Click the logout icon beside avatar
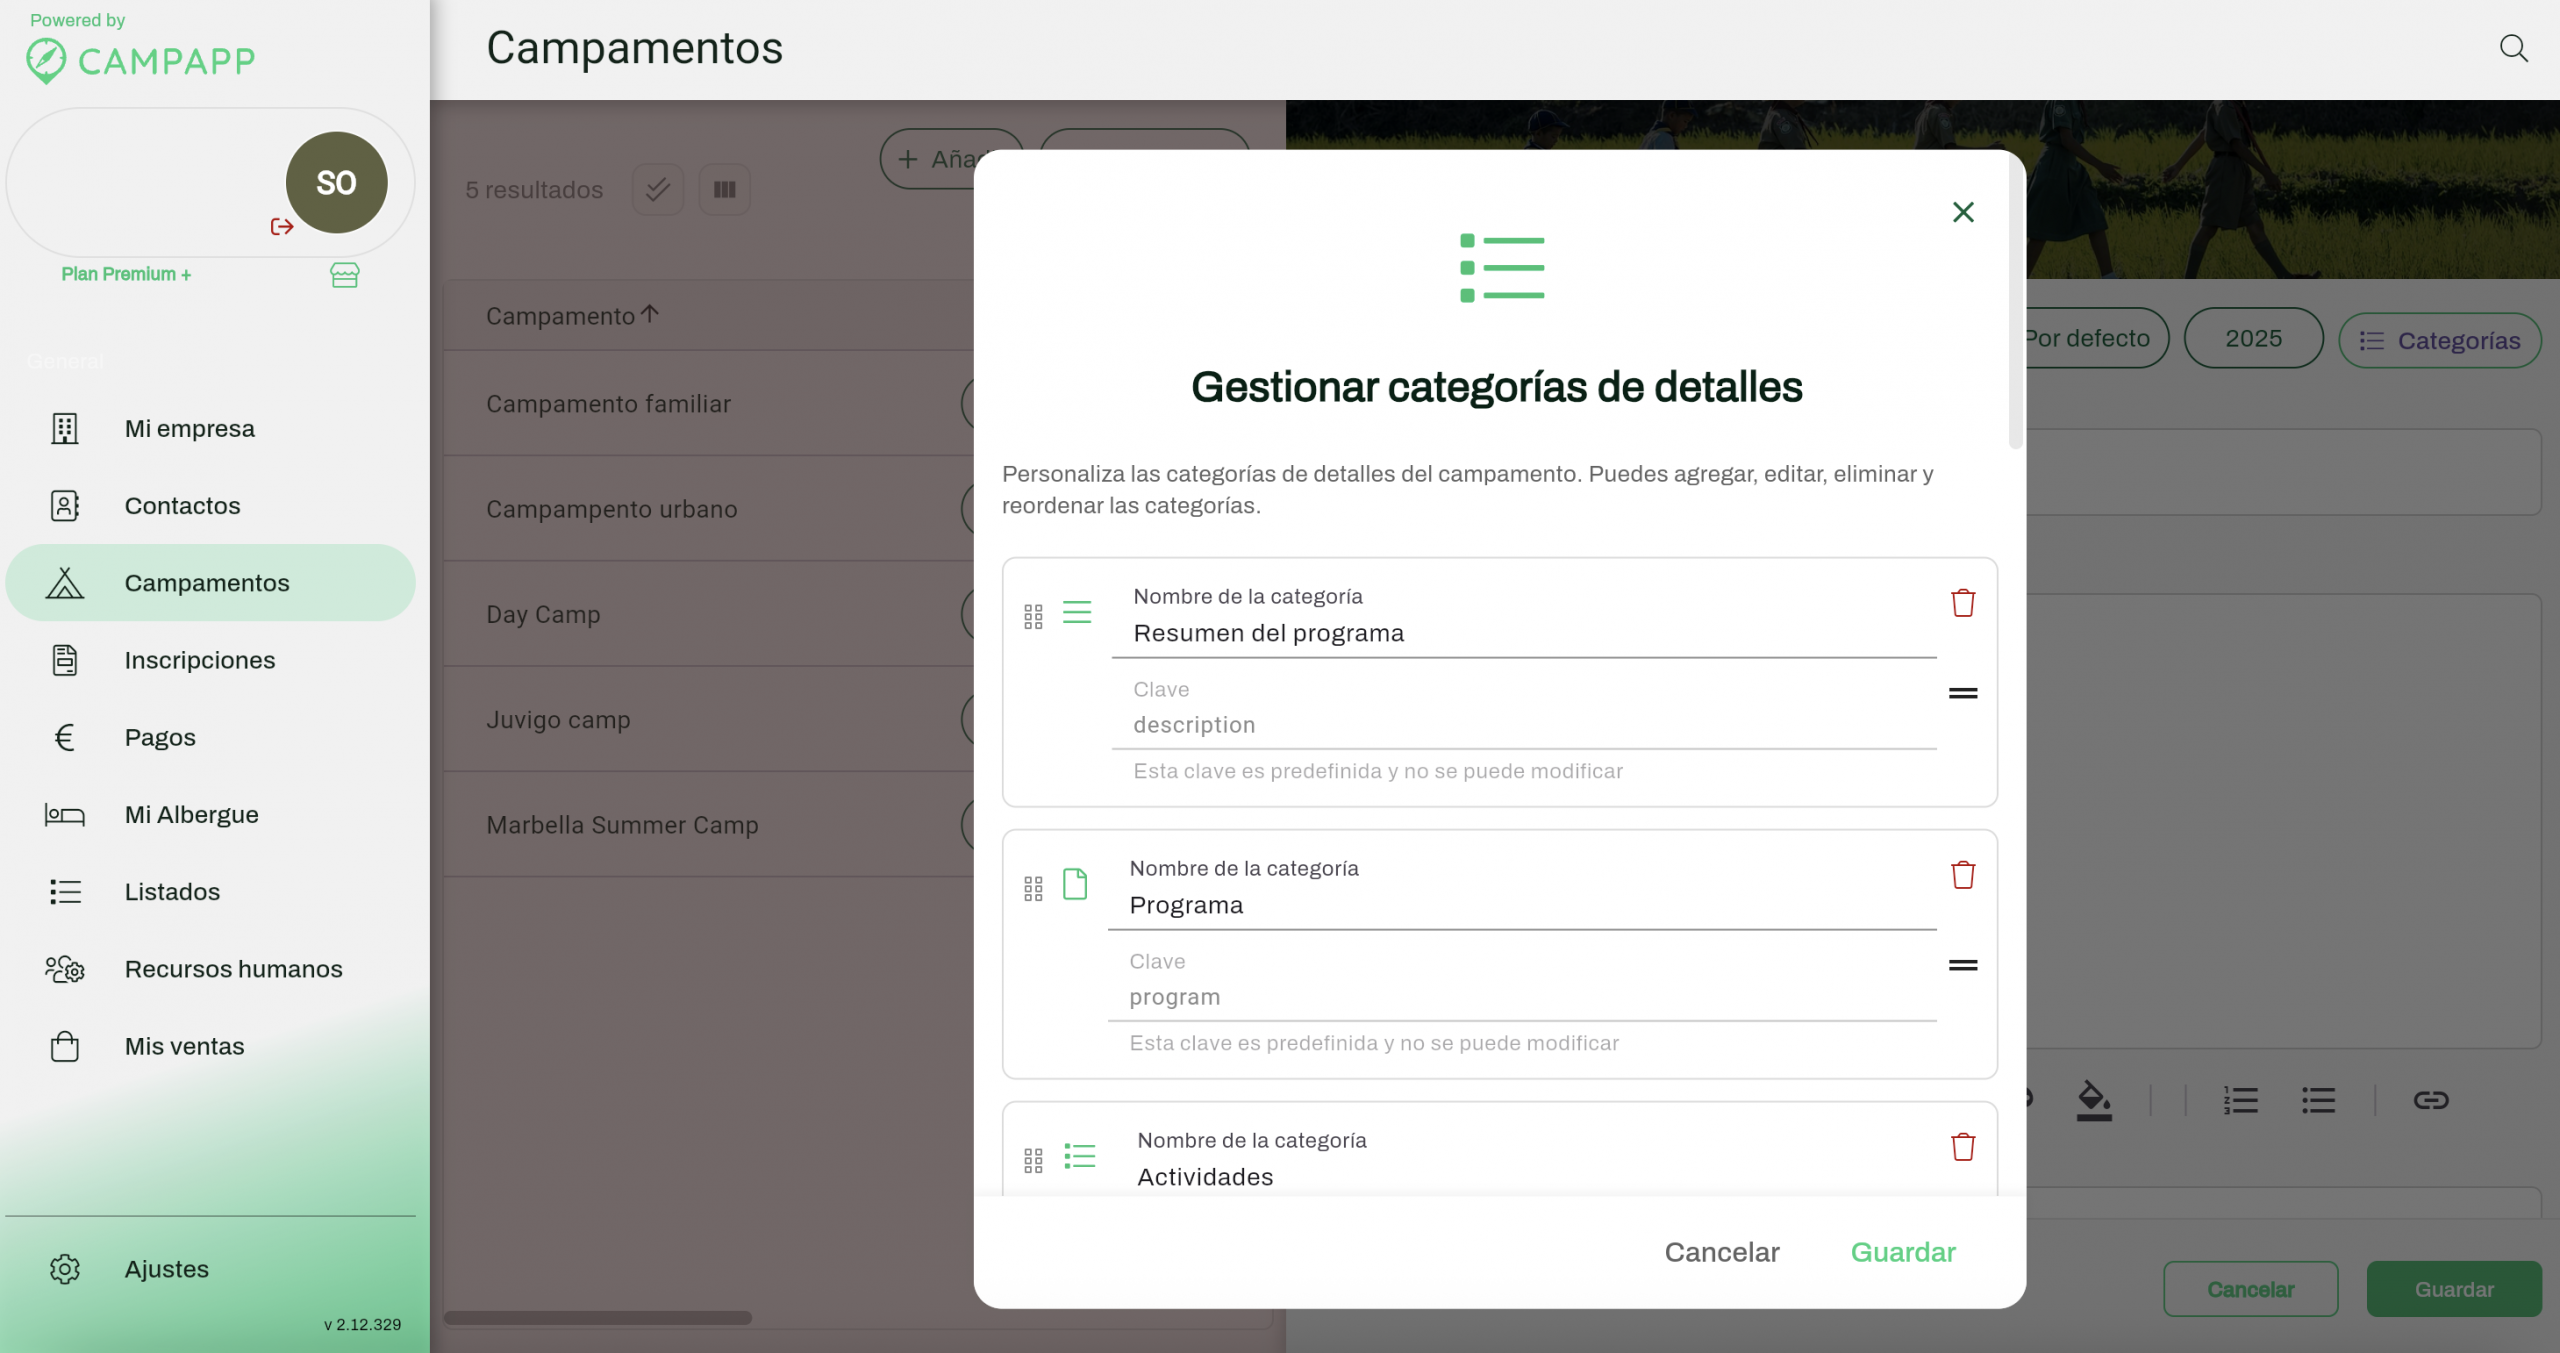2560x1353 pixels. [x=282, y=227]
